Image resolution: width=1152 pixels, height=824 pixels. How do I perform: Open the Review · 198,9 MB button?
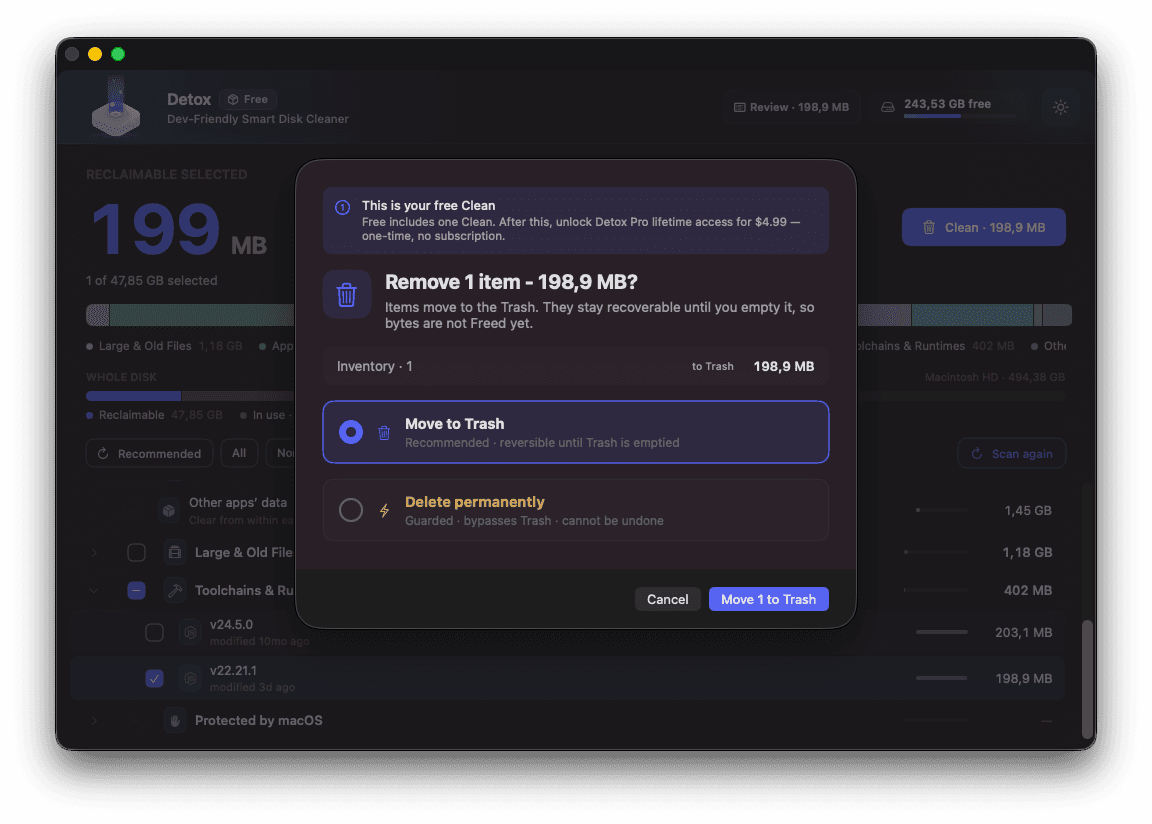point(791,107)
